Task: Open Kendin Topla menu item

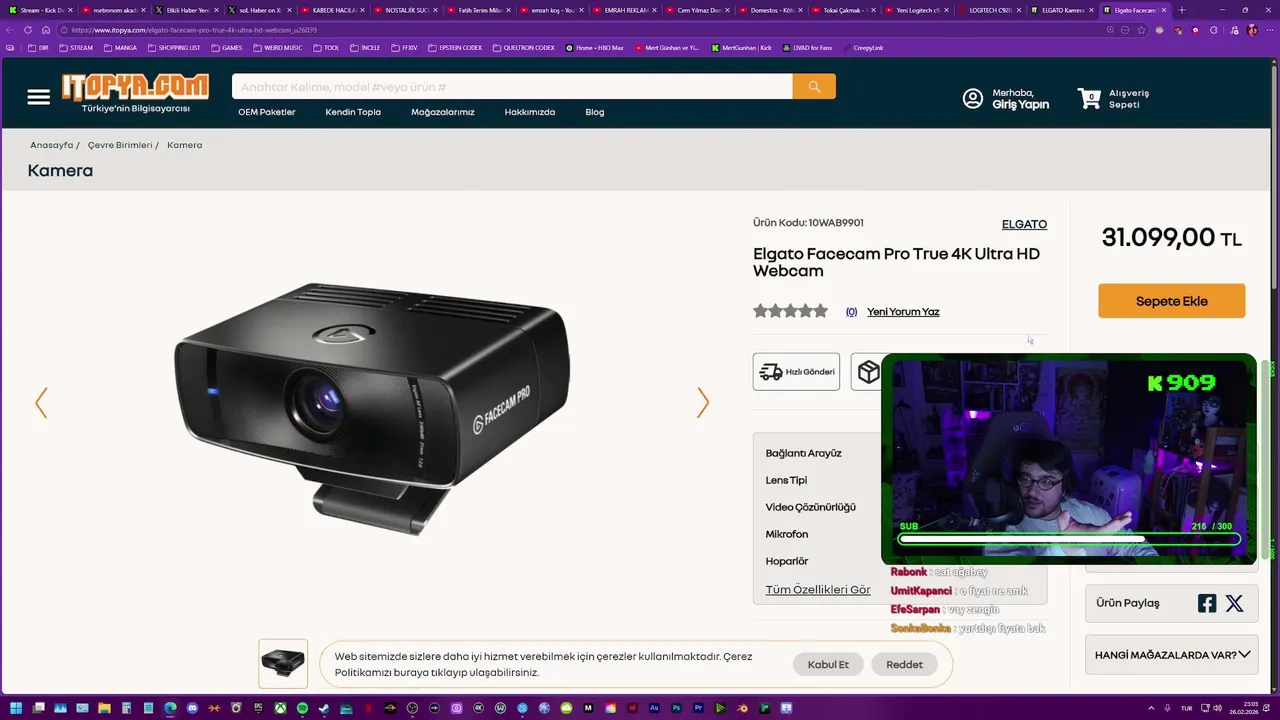Action: (353, 112)
